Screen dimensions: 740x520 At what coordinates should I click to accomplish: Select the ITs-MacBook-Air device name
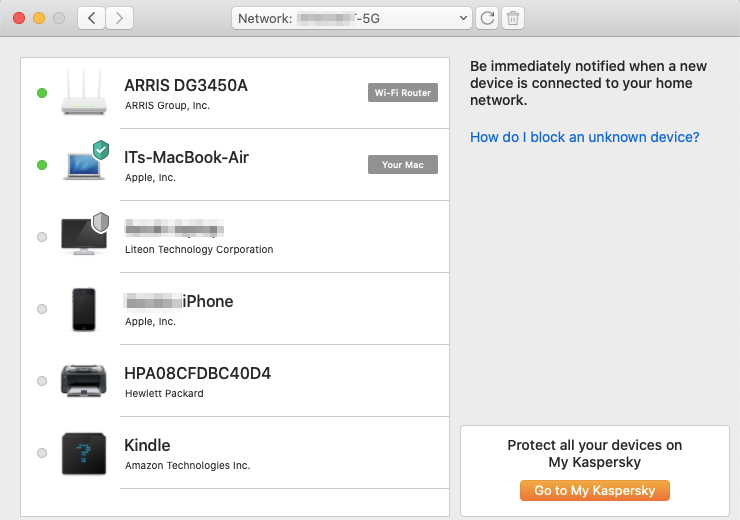[186, 158]
